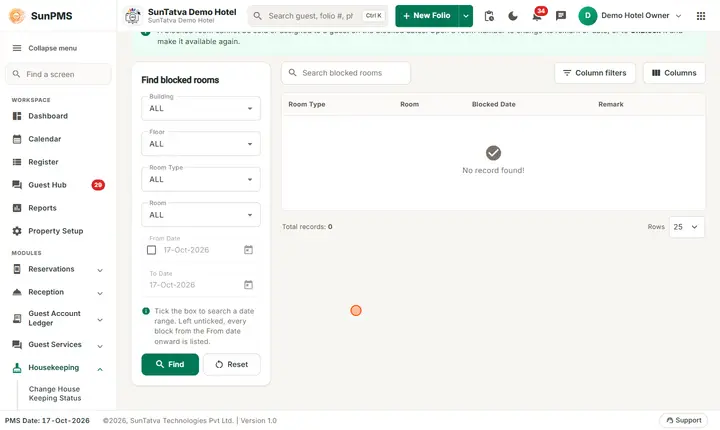Open the Columns chooser
Screen dimensions: 720x430
tap(674, 73)
